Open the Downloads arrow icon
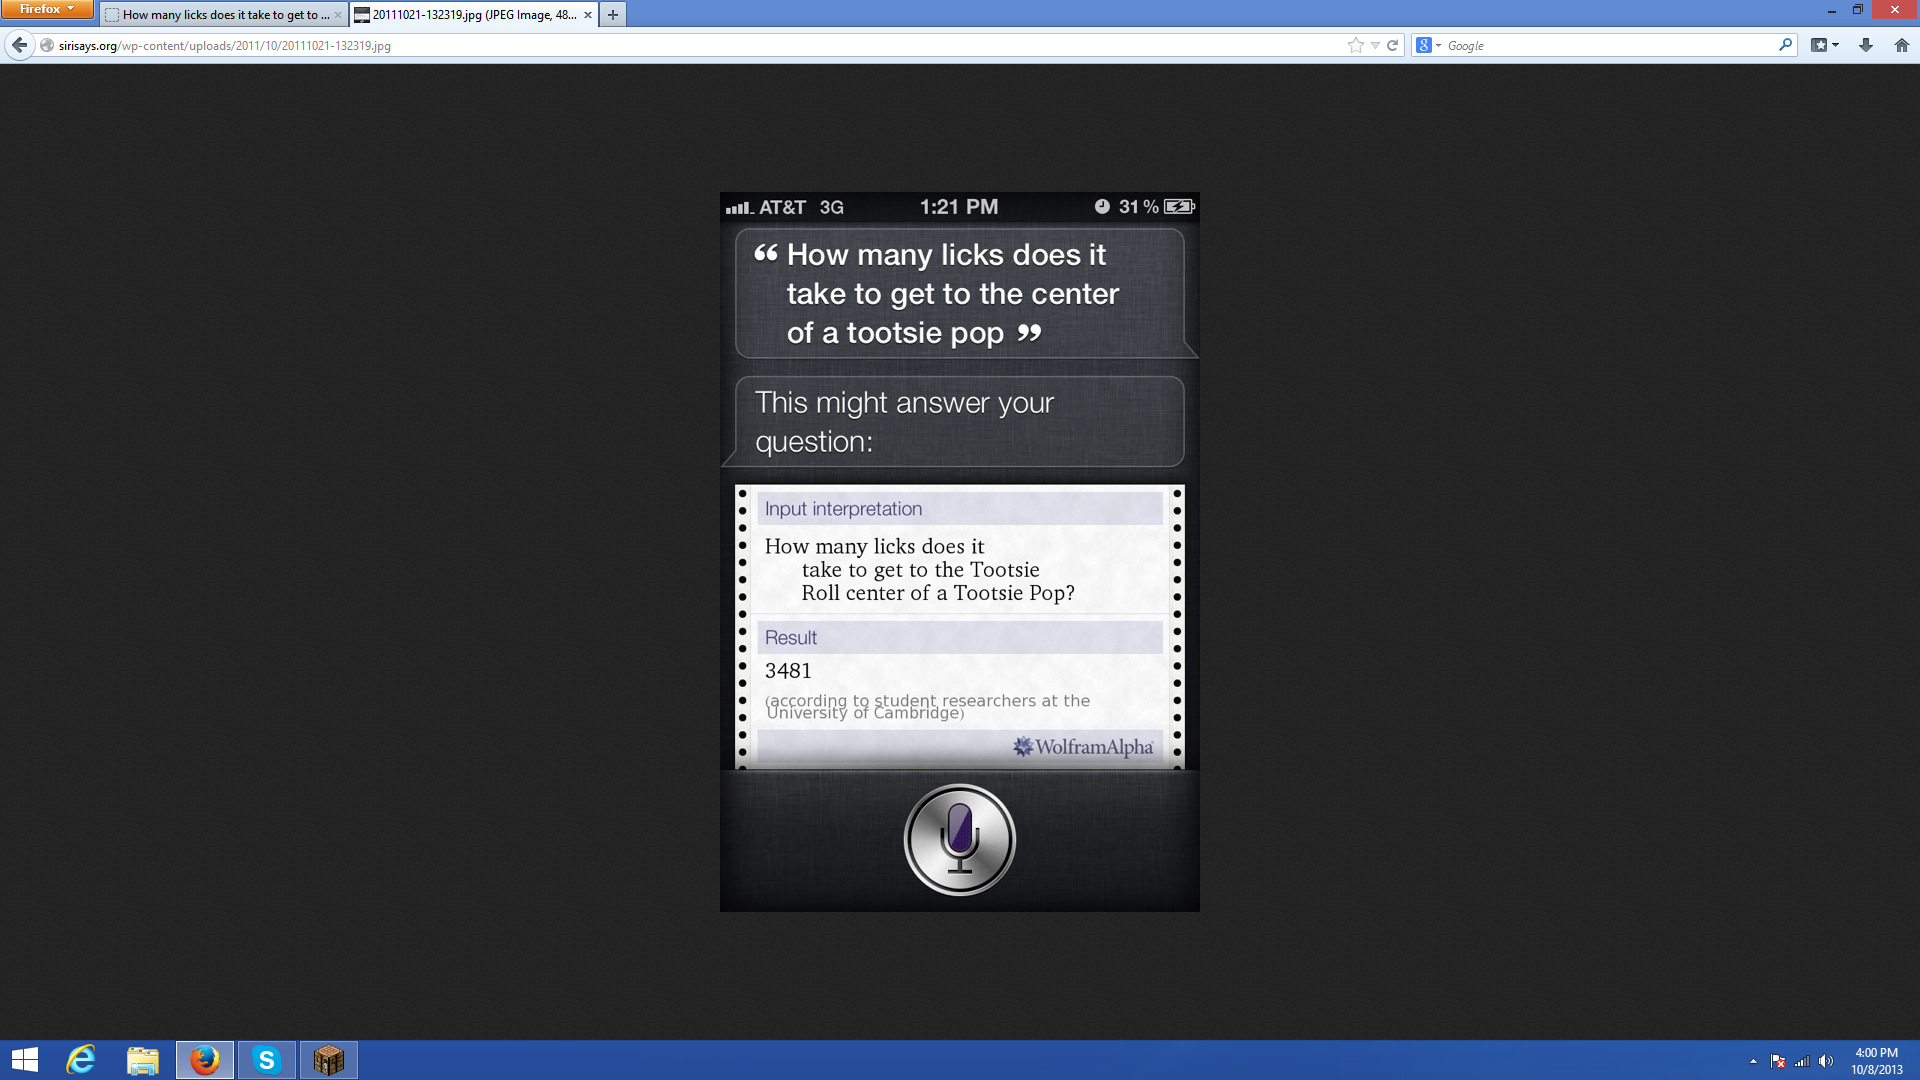Image resolution: width=1920 pixels, height=1080 pixels. pos(1866,45)
